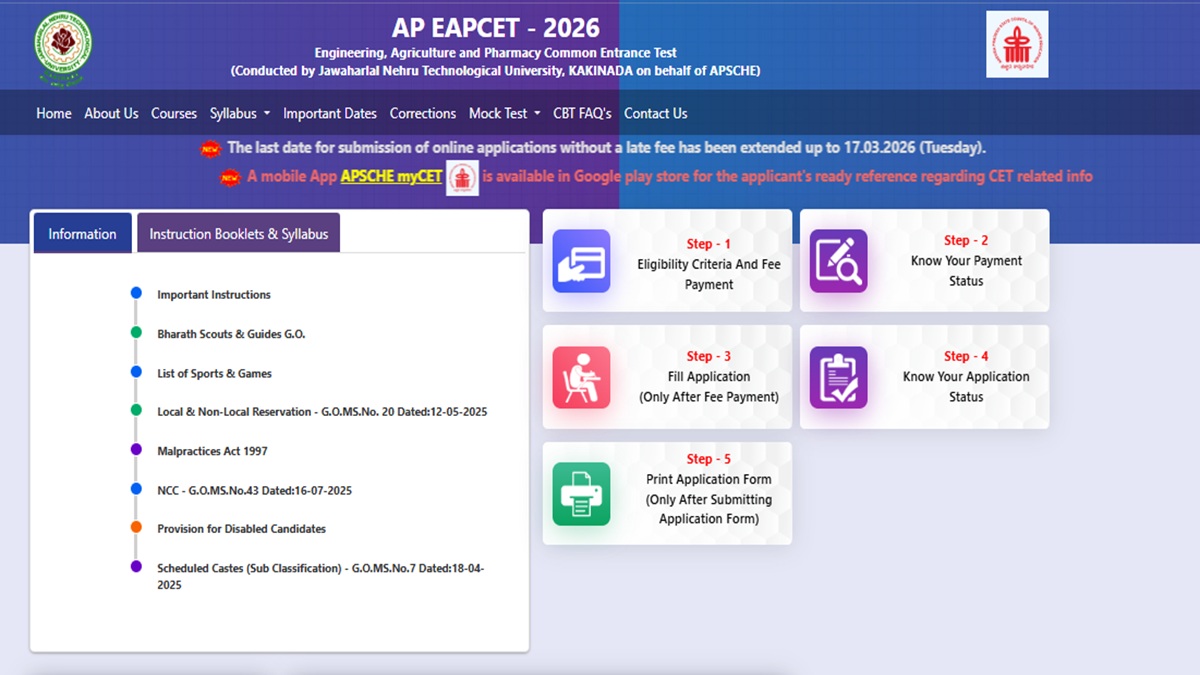This screenshot has width=1200, height=675.
Task: Click the Step 3 fill application desk icon
Action: click(581, 377)
